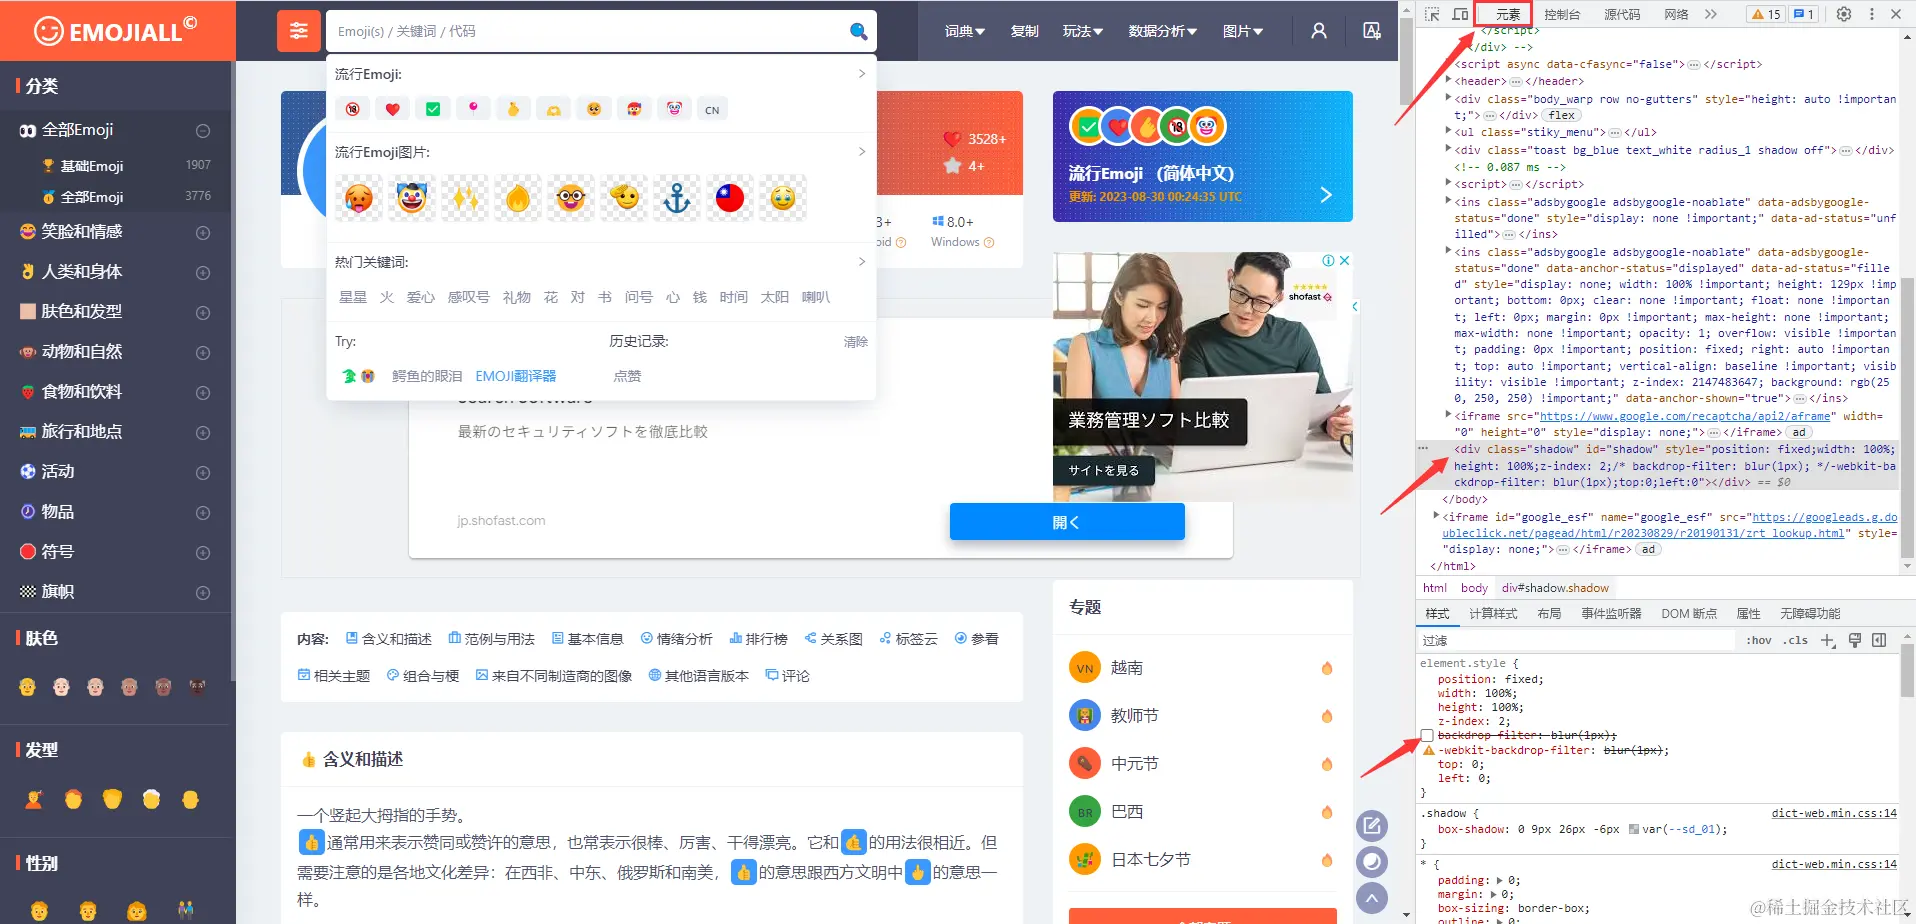Open the 数据分析 dropdown menu
Image resolution: width=1916 pixels, height=924 pixels.
[1163, 31]
